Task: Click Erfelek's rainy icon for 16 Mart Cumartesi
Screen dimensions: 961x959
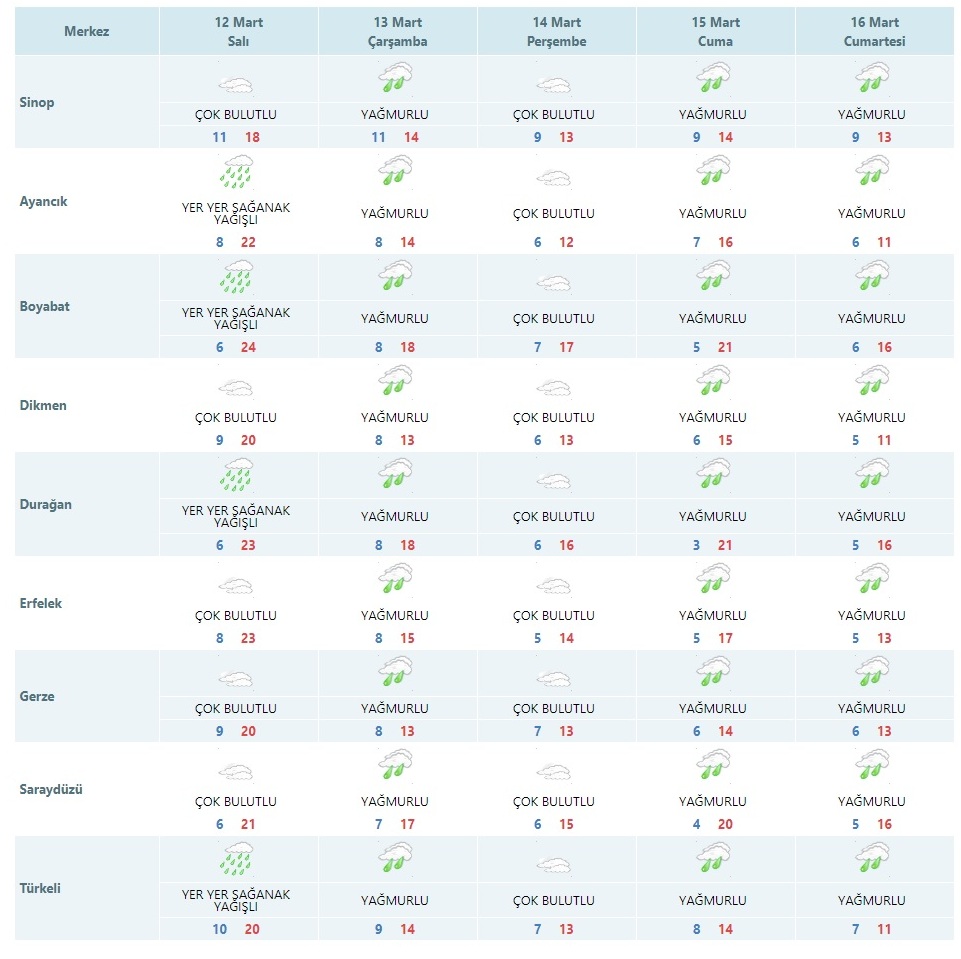Action: coord(872,579)
